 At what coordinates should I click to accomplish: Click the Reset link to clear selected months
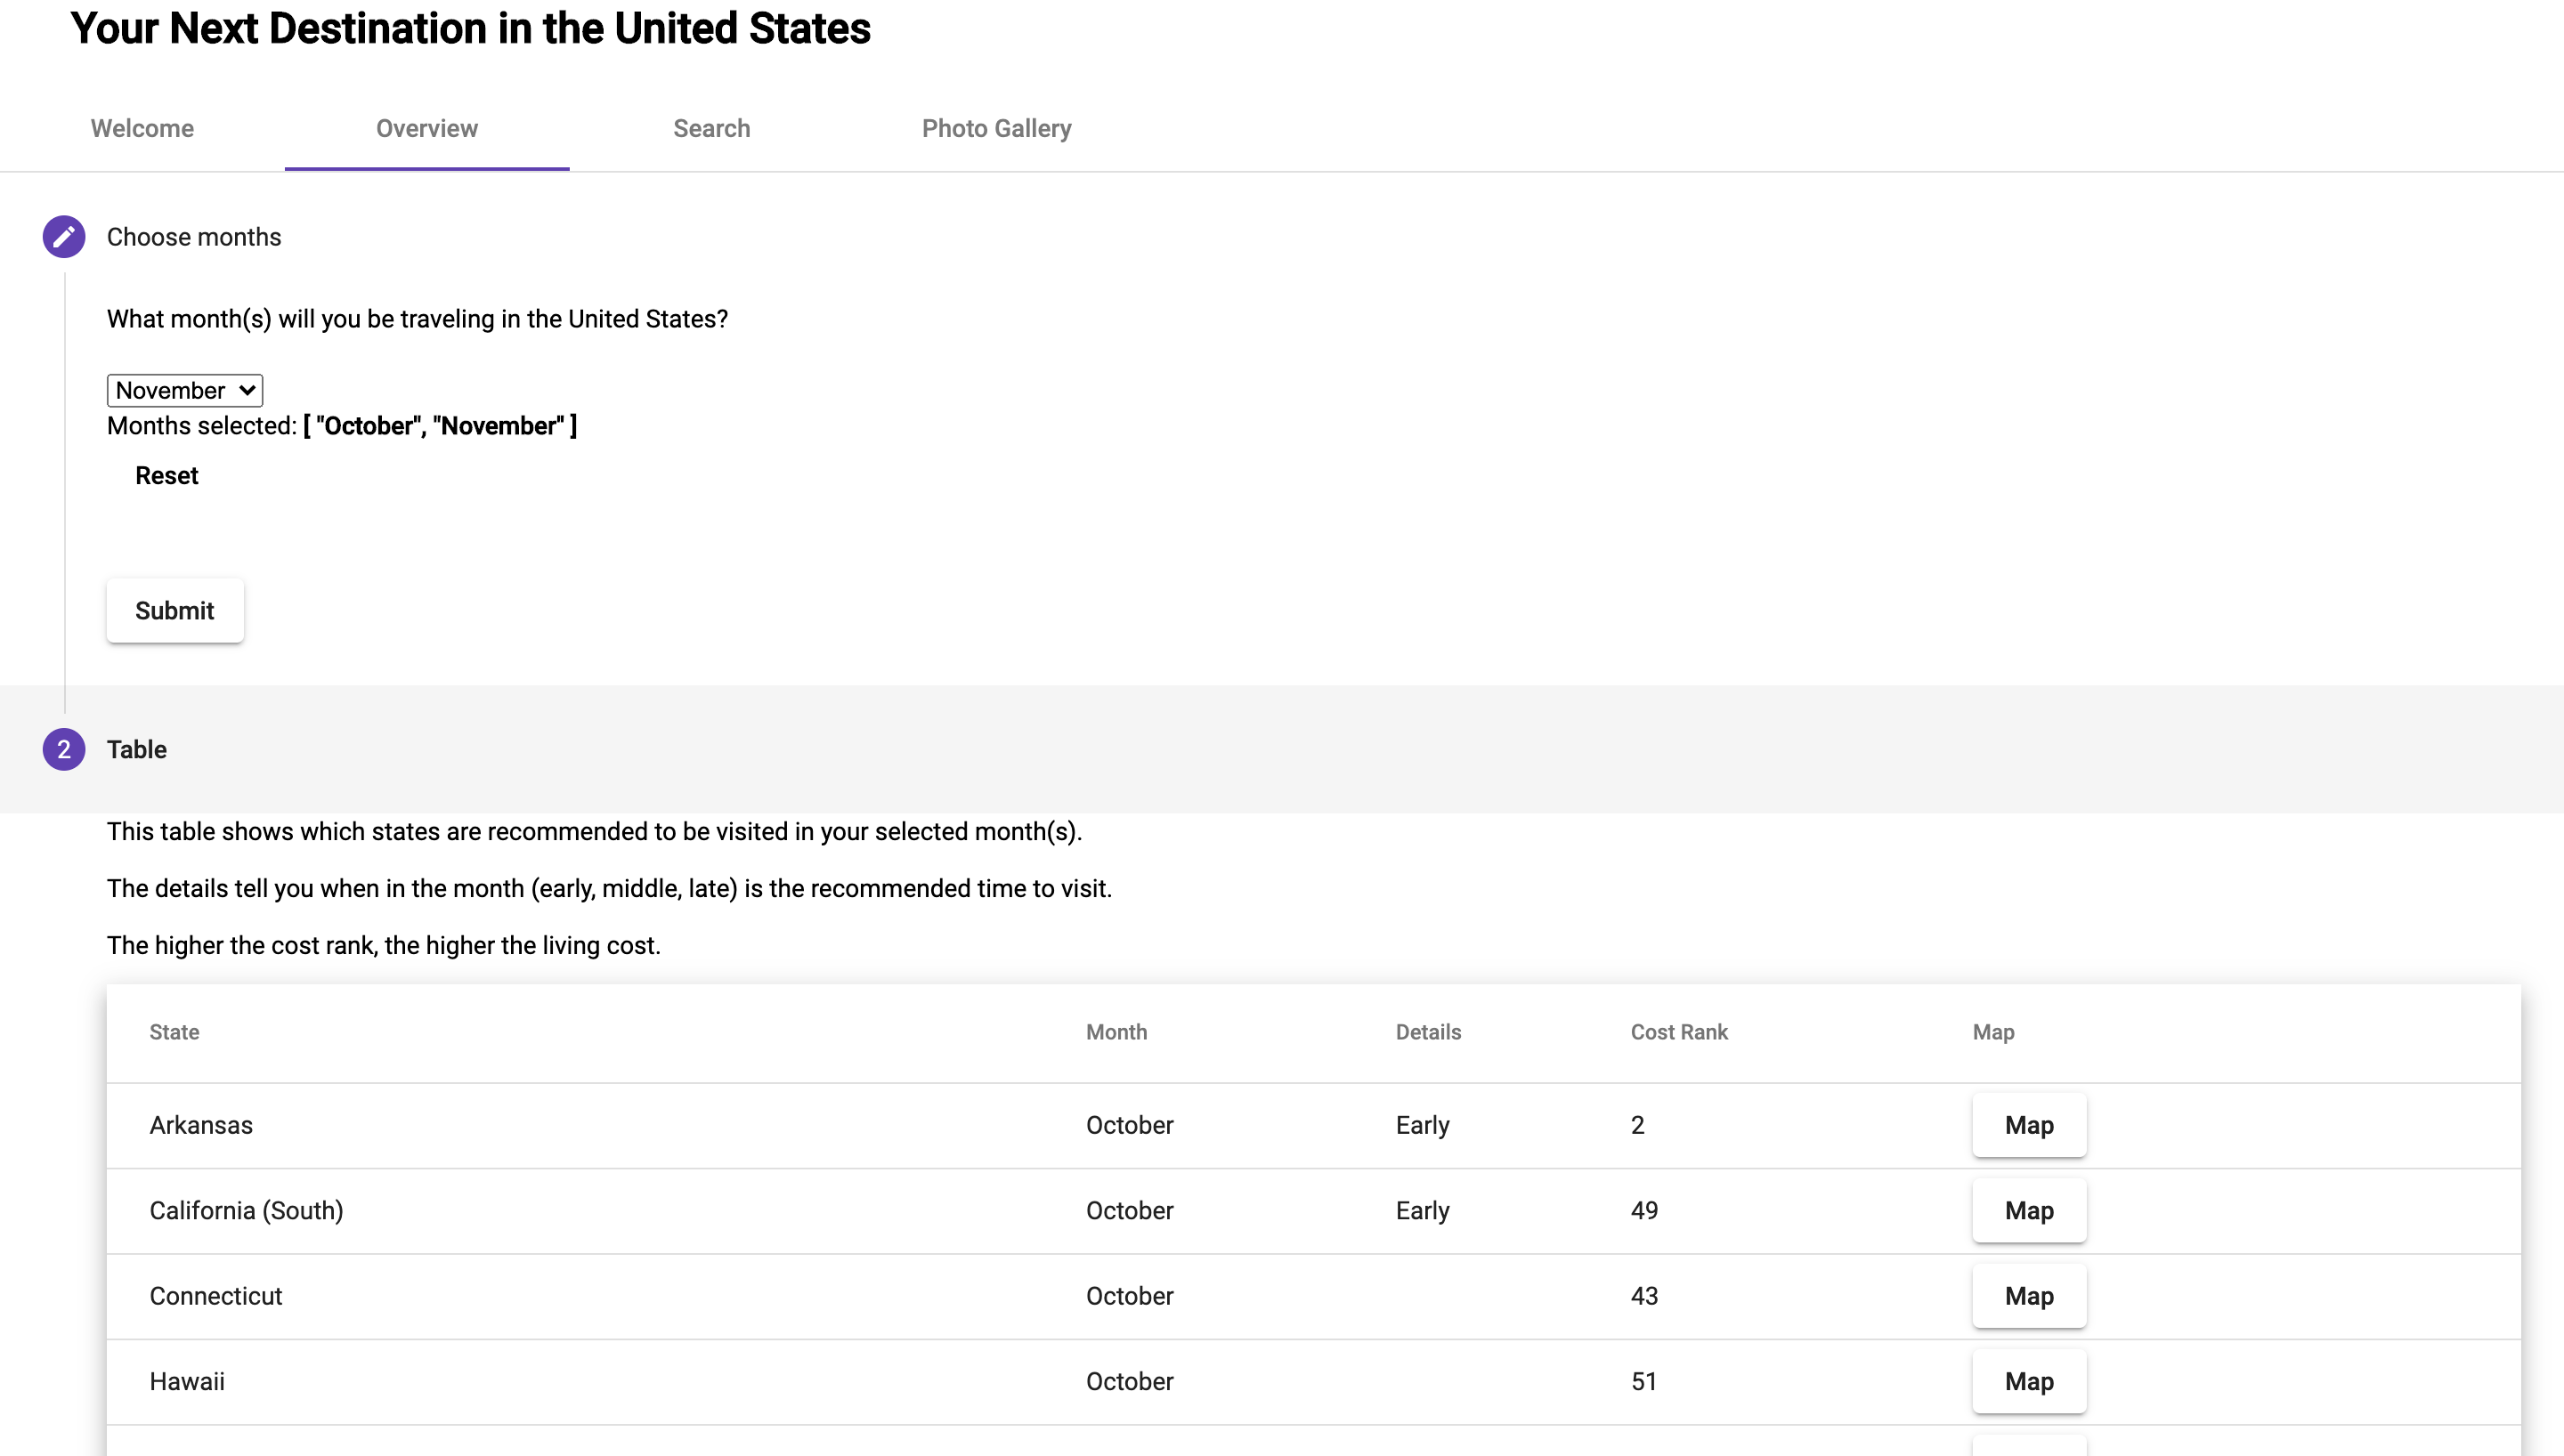166,476
